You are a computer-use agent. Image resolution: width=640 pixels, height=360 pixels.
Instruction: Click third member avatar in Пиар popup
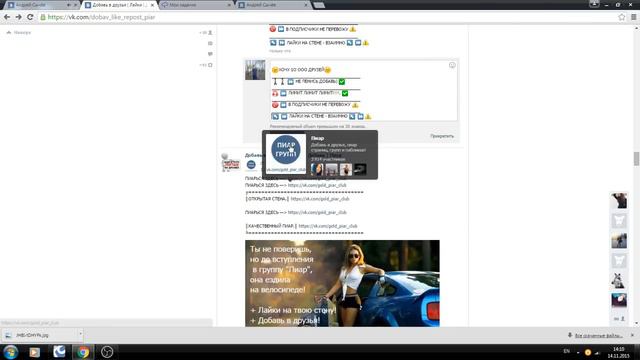point(346,169)
